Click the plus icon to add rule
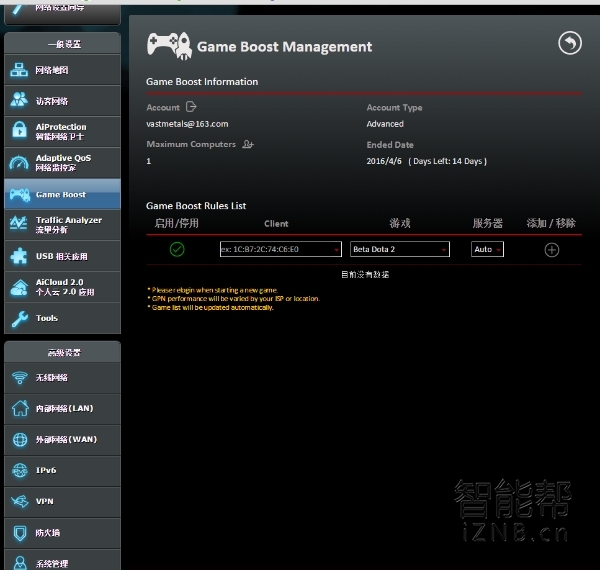Image resolution: width=600 pixels, height=570 pixels. point(551,250)
